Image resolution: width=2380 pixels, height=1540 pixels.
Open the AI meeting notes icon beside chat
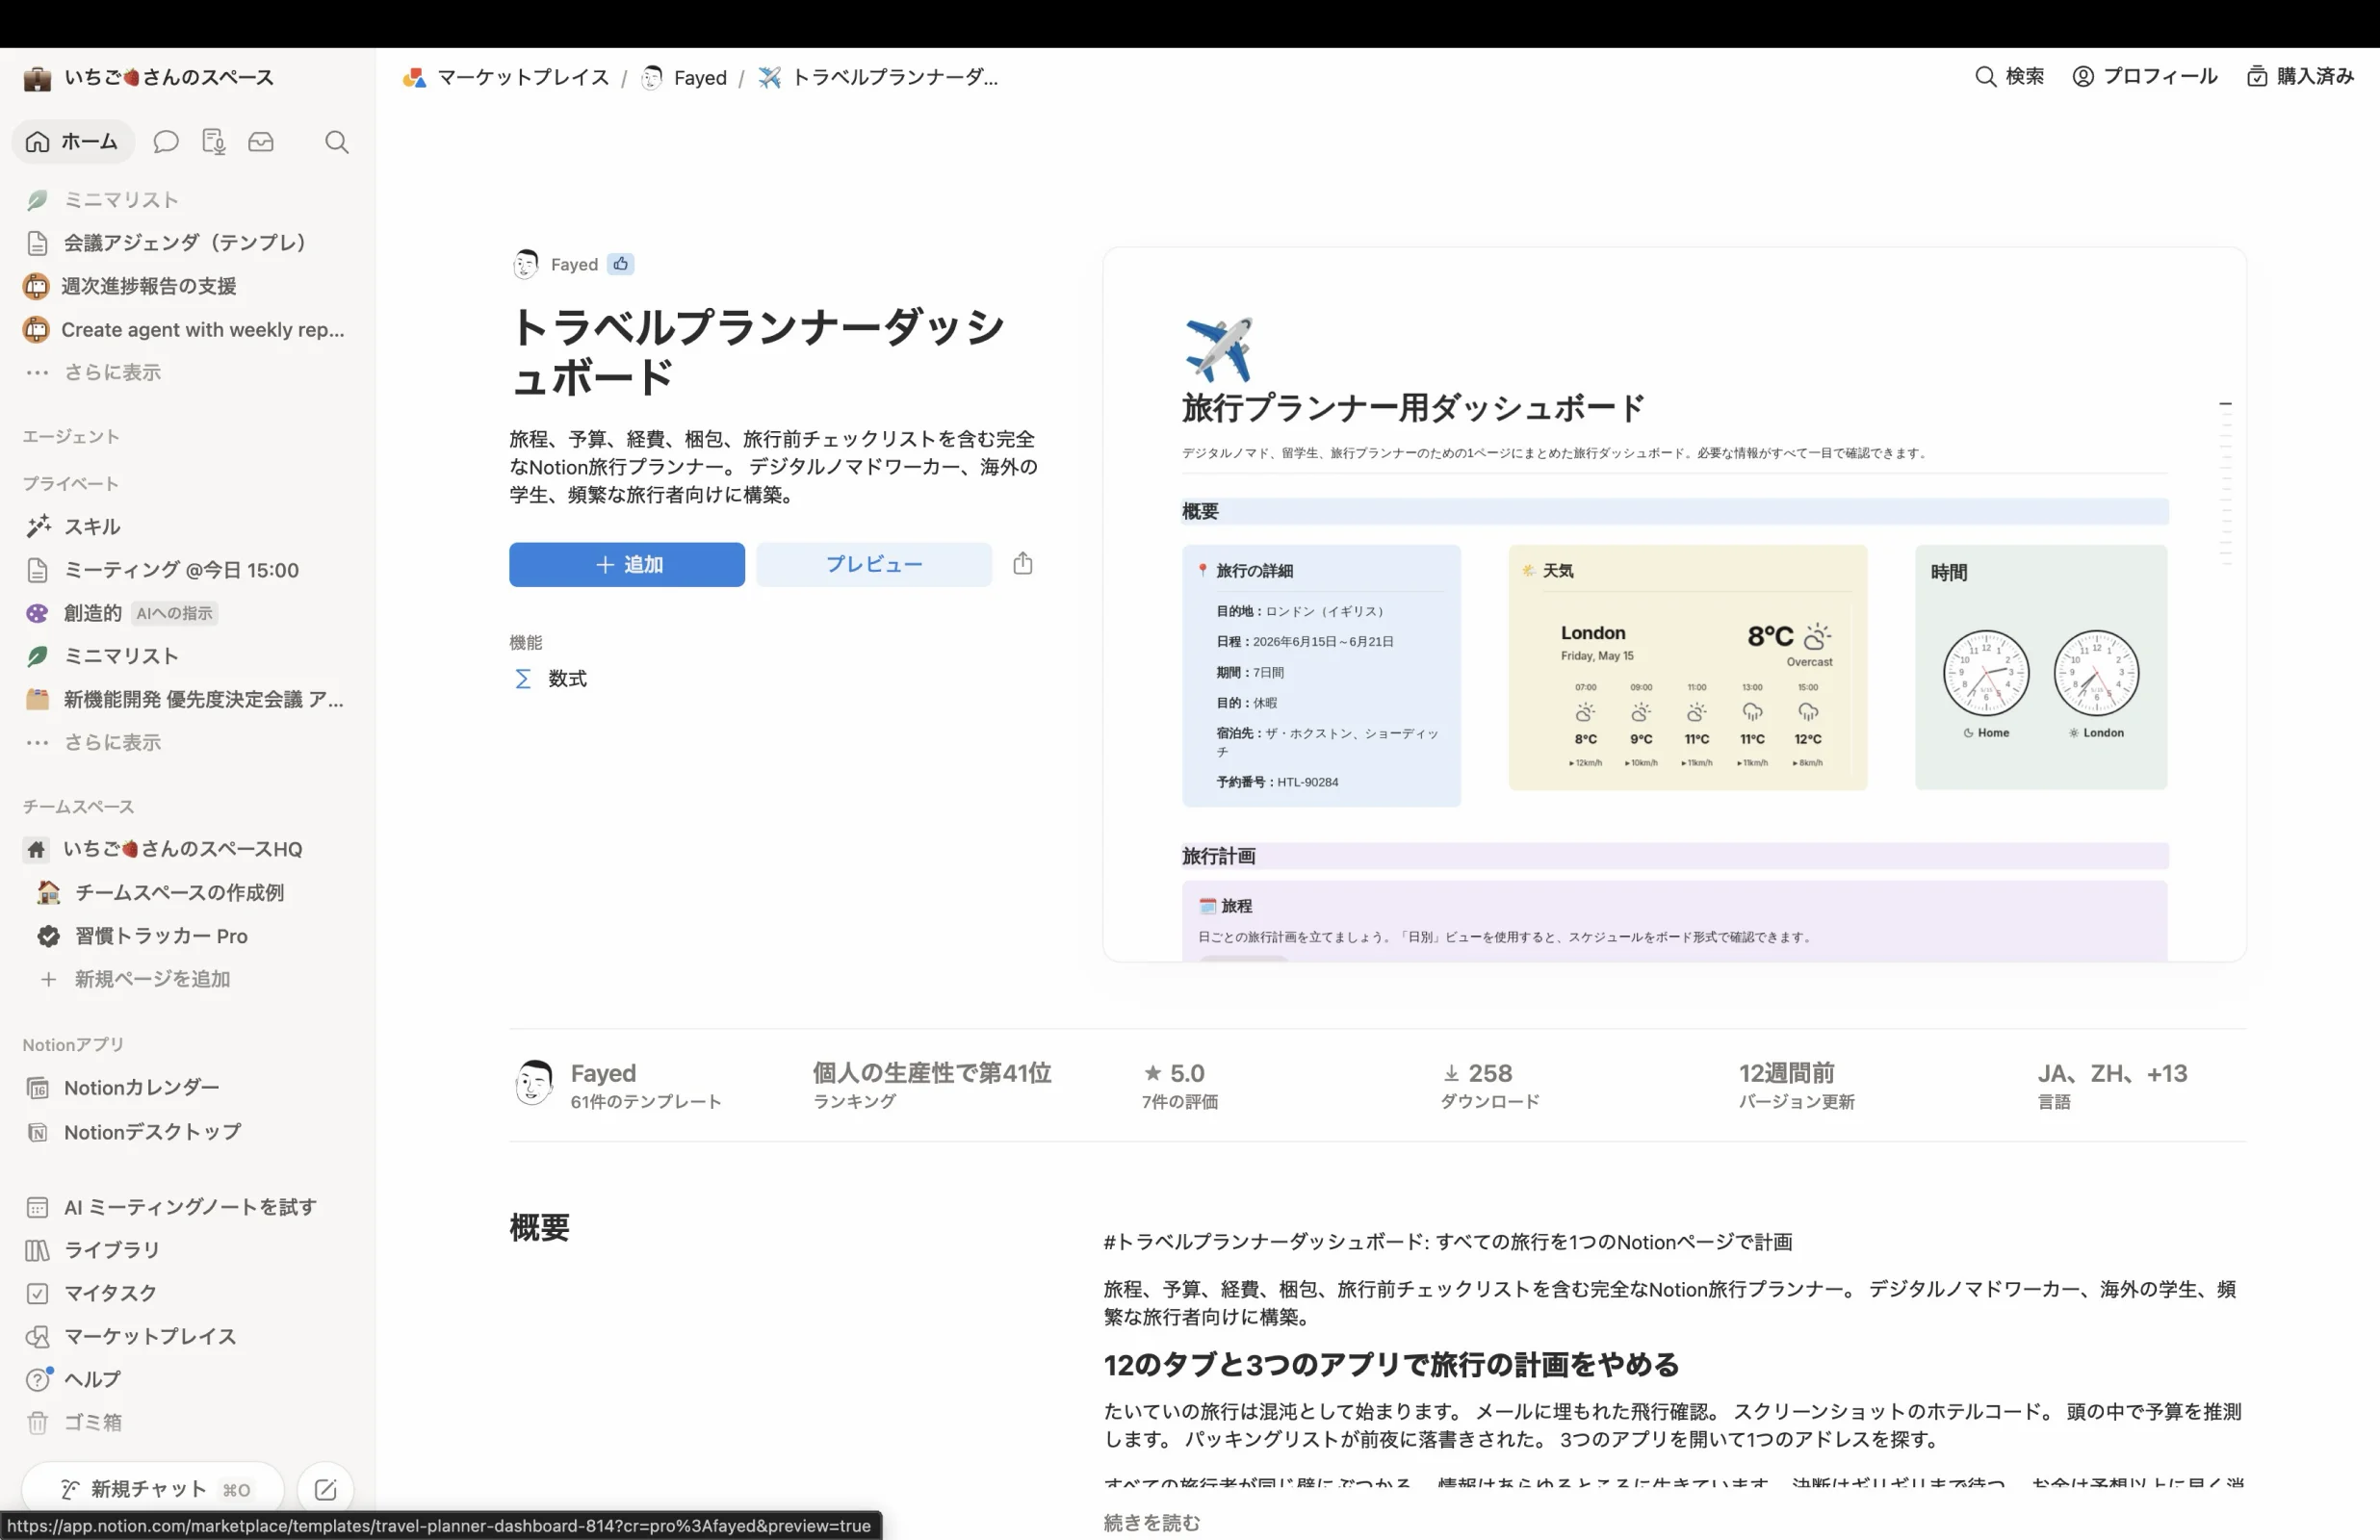[x=213, y=142]
